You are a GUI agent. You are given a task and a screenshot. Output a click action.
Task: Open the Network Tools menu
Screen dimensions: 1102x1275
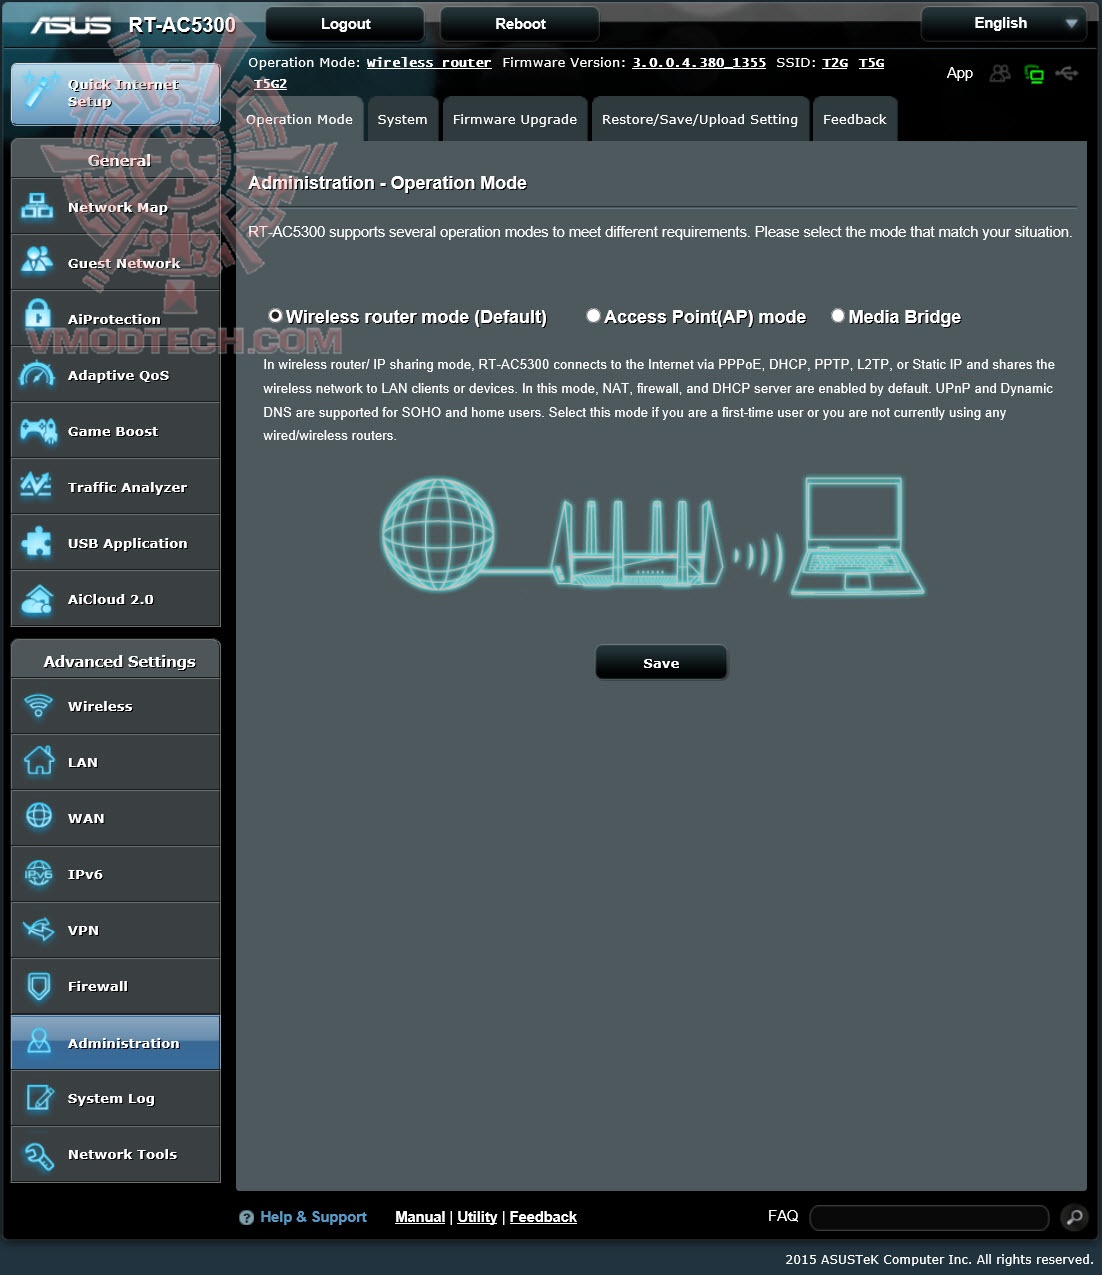coord(116,1155)
